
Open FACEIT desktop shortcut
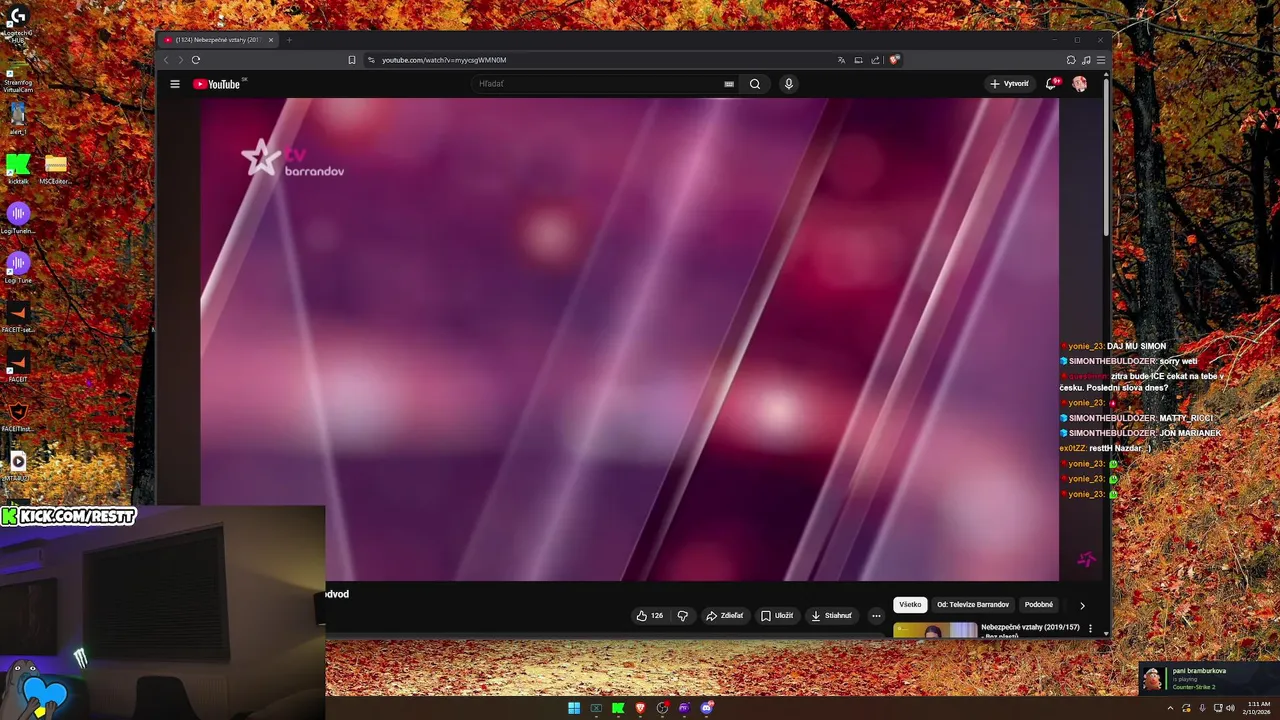tap(18, 366)
